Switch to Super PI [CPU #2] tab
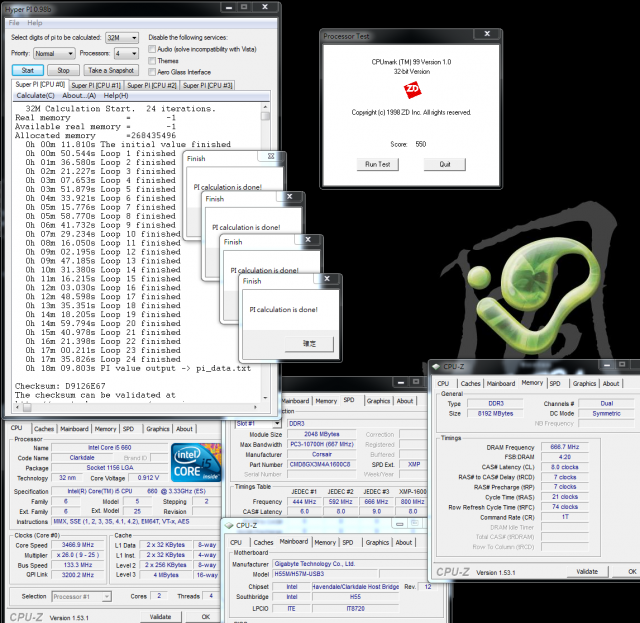 (152, 85)
